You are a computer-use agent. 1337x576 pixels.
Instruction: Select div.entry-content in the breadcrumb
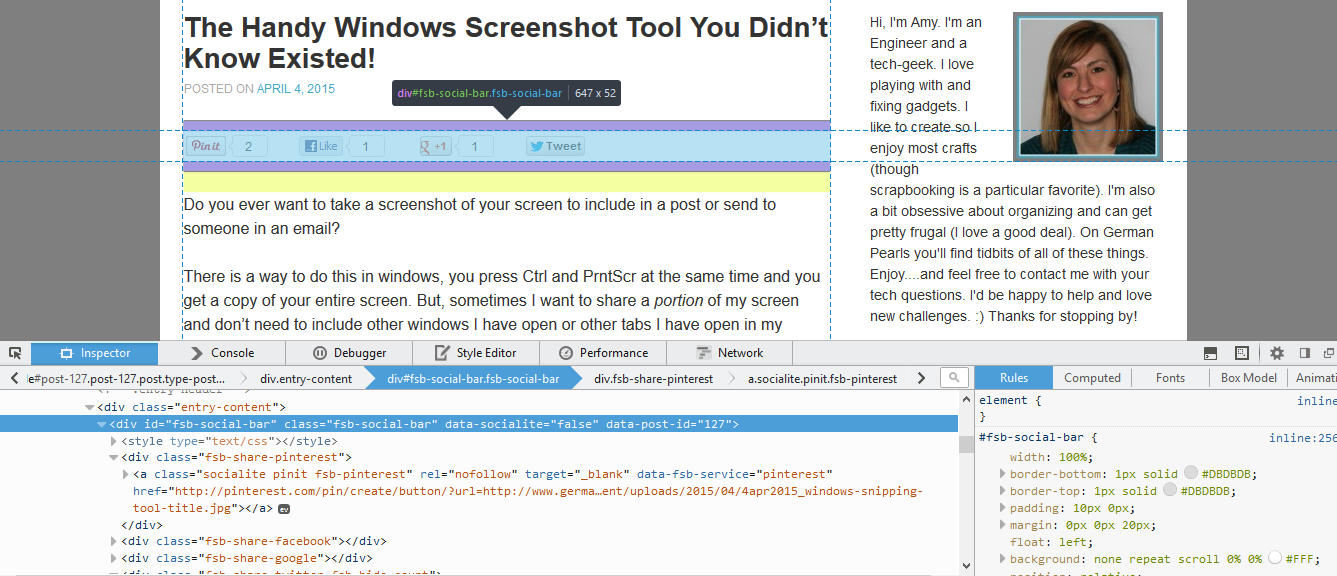(x=306, y=379)
